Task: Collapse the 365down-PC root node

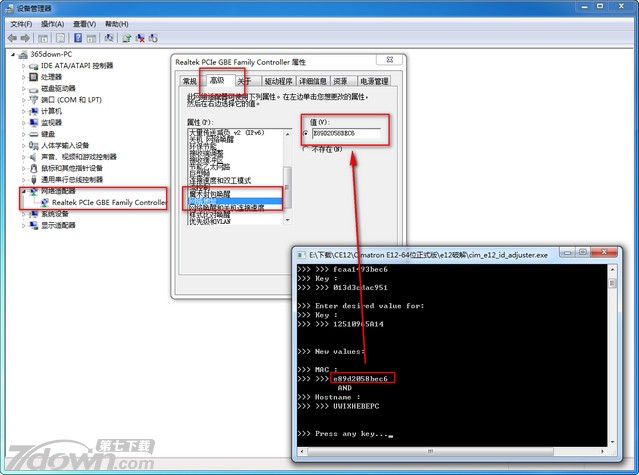Action: 13,55
